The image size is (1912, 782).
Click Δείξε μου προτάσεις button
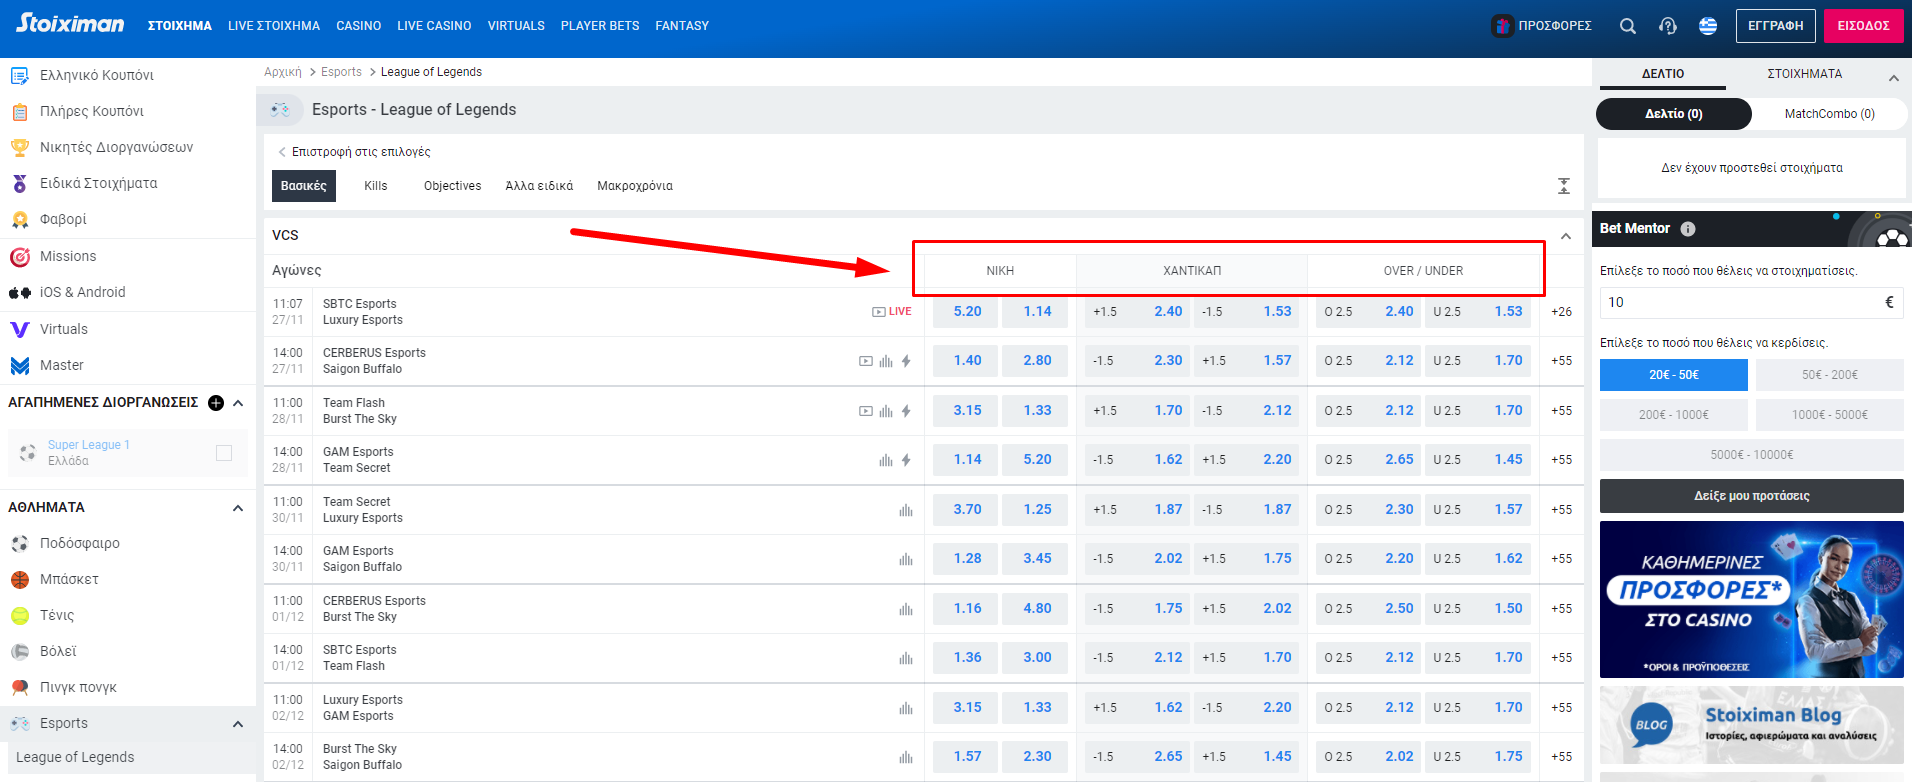coord(1752,496)
